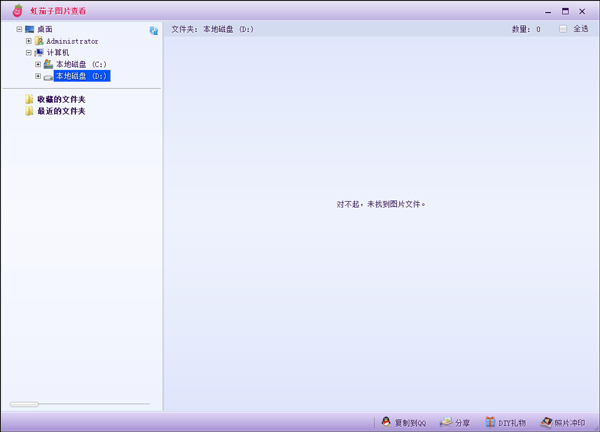Expand the 本地磁盘 (C:) node

[38, 64]
